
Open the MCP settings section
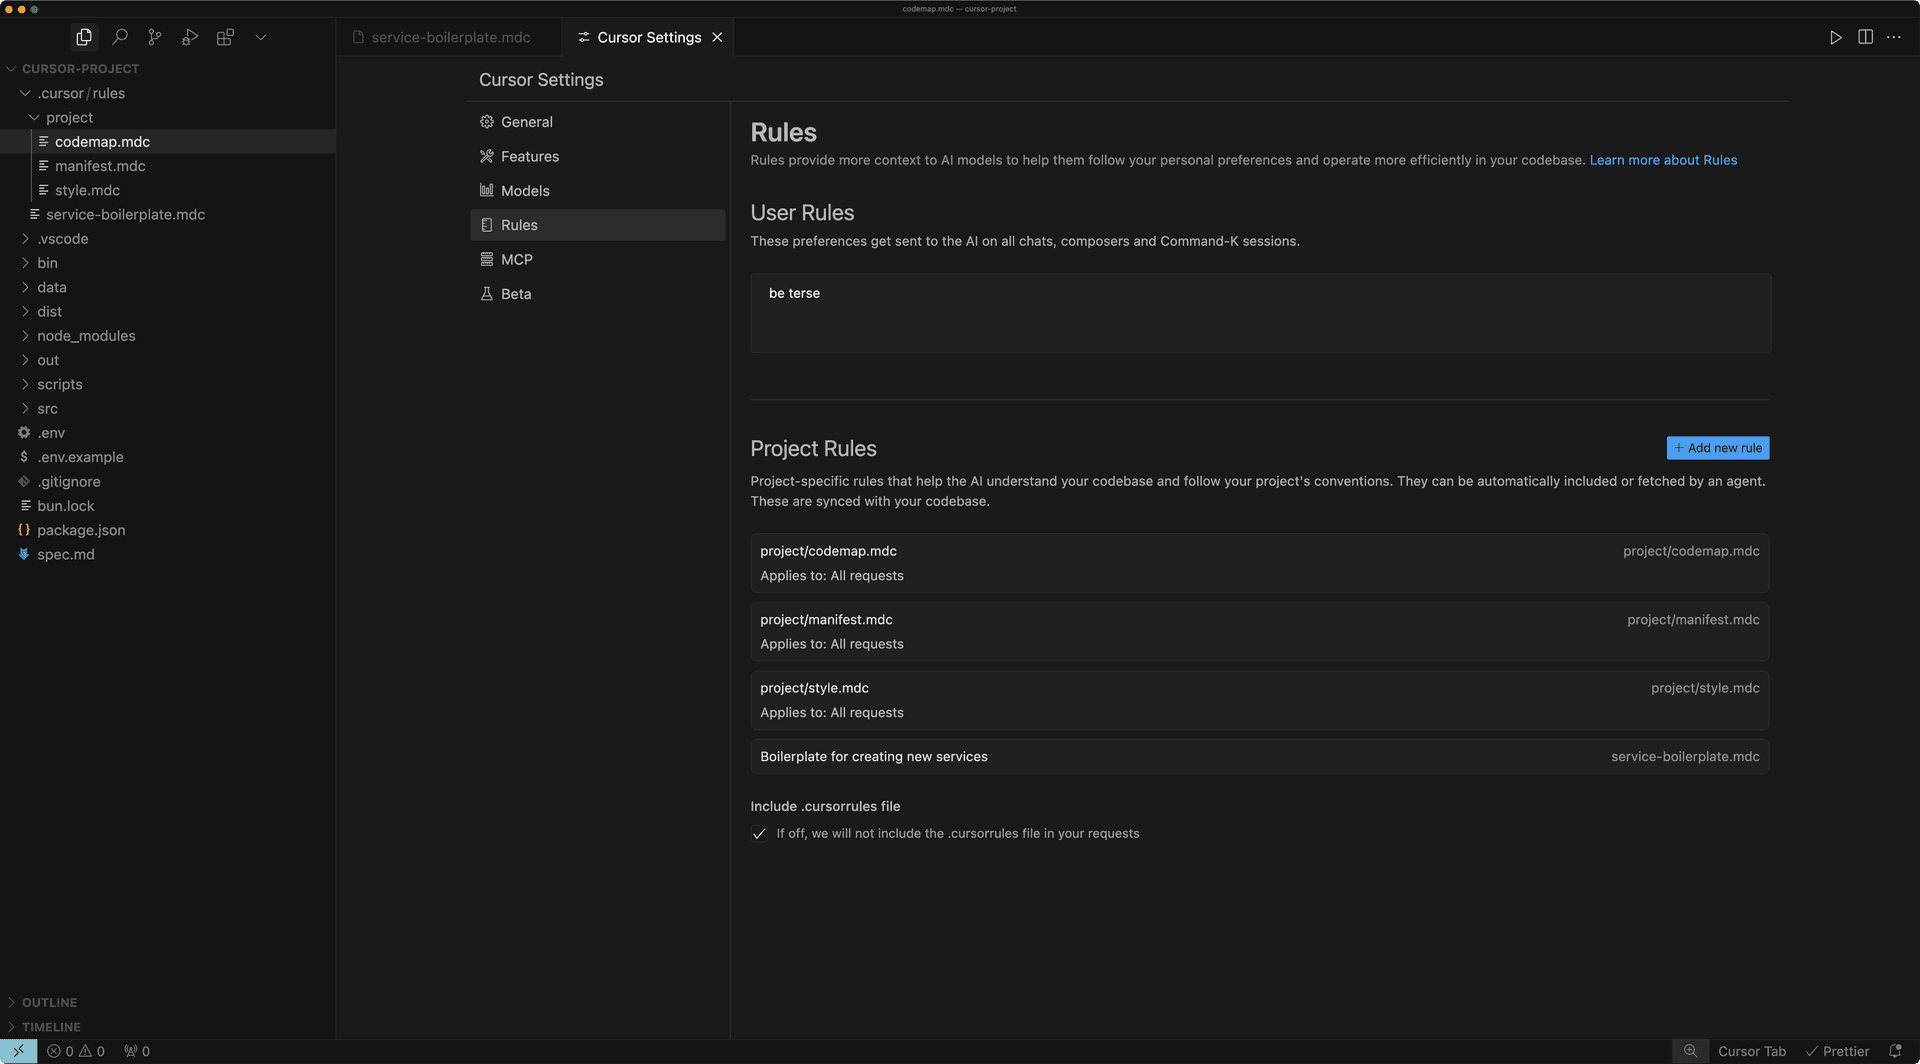click(x=597, y=259)
